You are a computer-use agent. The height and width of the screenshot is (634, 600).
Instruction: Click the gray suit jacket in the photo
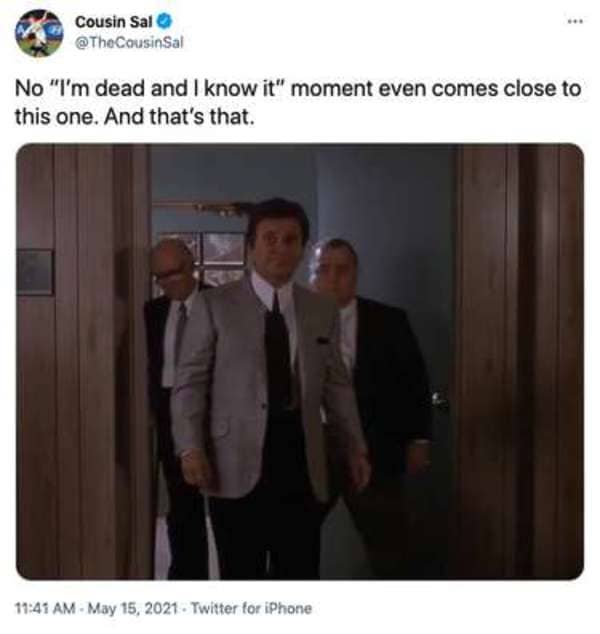226,388
